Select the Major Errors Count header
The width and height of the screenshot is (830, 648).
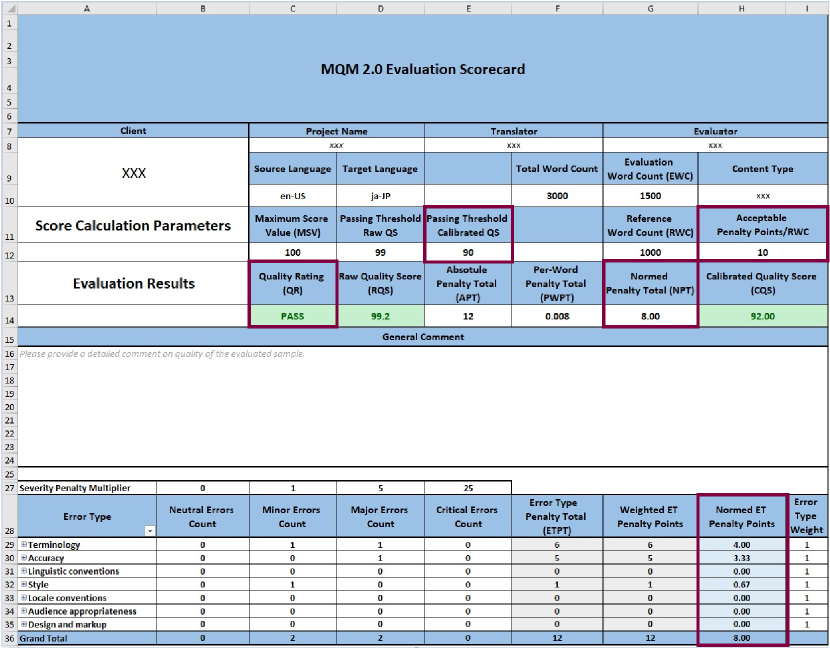380,516
